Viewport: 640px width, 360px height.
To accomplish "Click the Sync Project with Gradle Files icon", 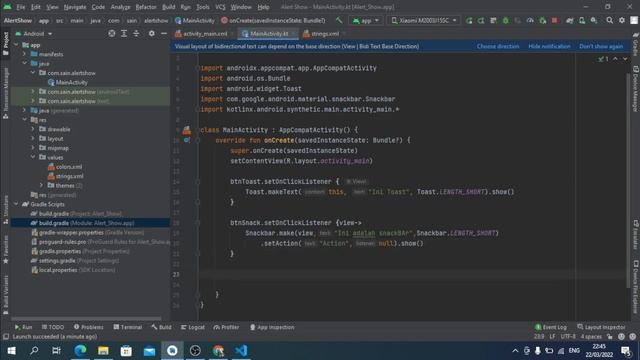I will click(x=569, y=20).
